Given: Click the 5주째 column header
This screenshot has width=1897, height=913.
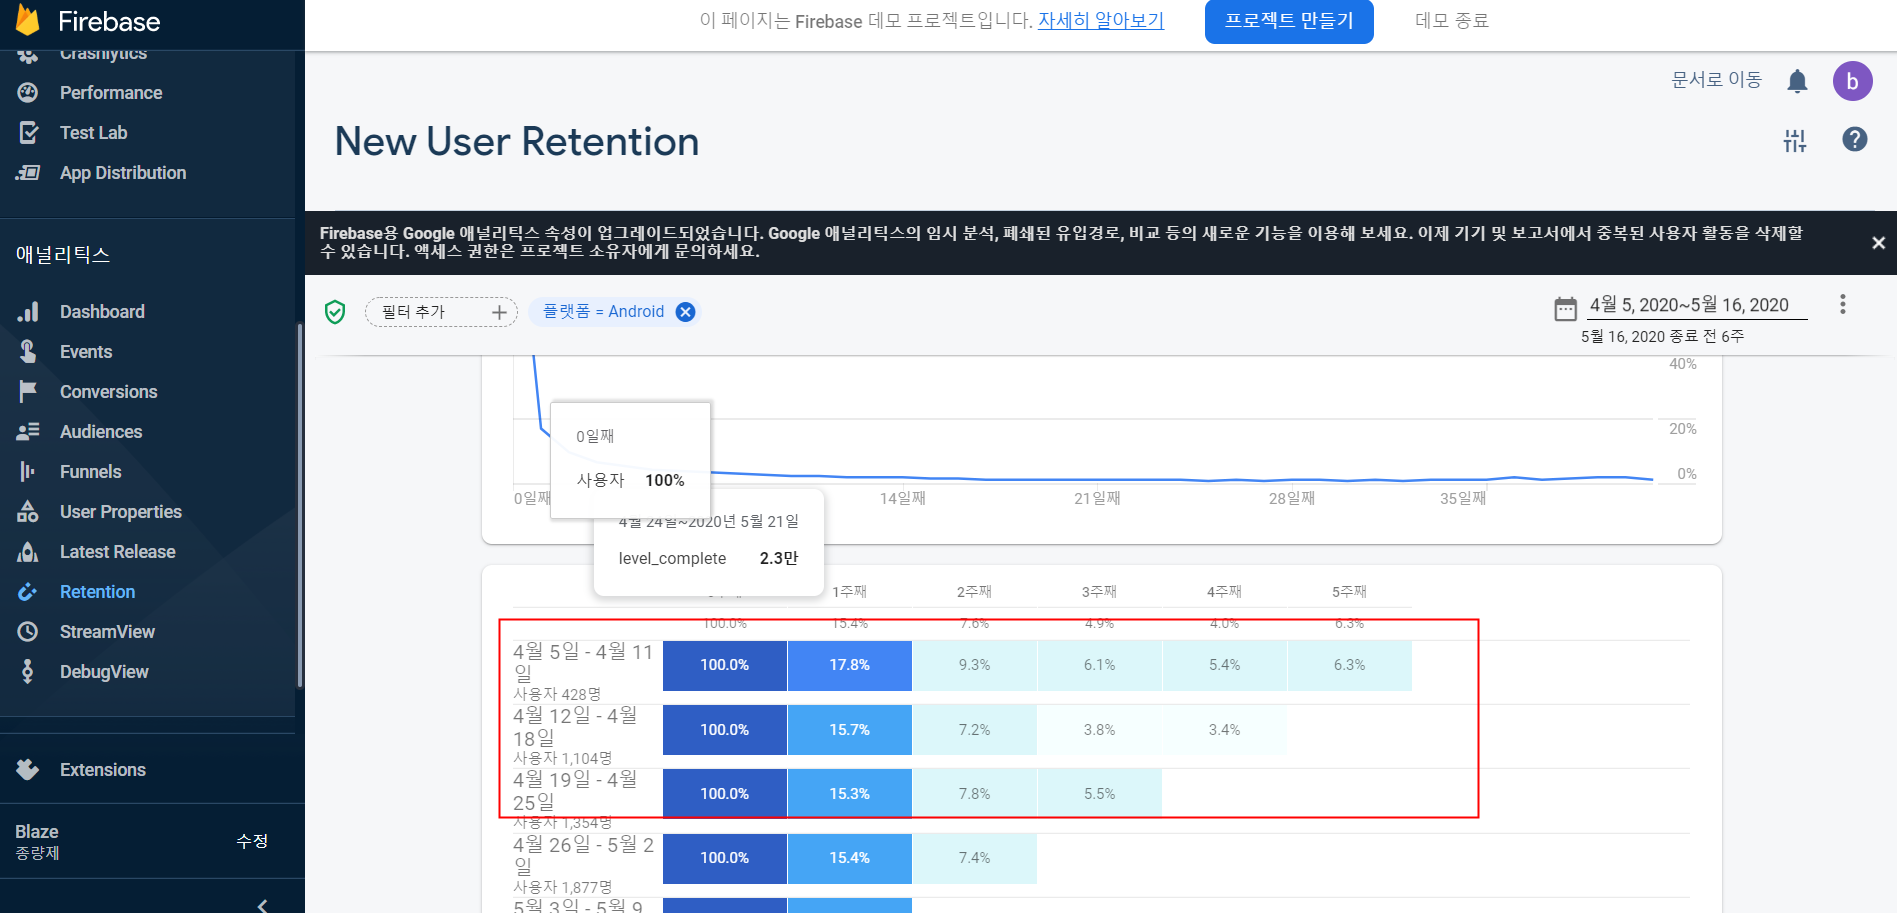Looking at the screenshot, I should pyautogui.click(x=1349, y=592).
